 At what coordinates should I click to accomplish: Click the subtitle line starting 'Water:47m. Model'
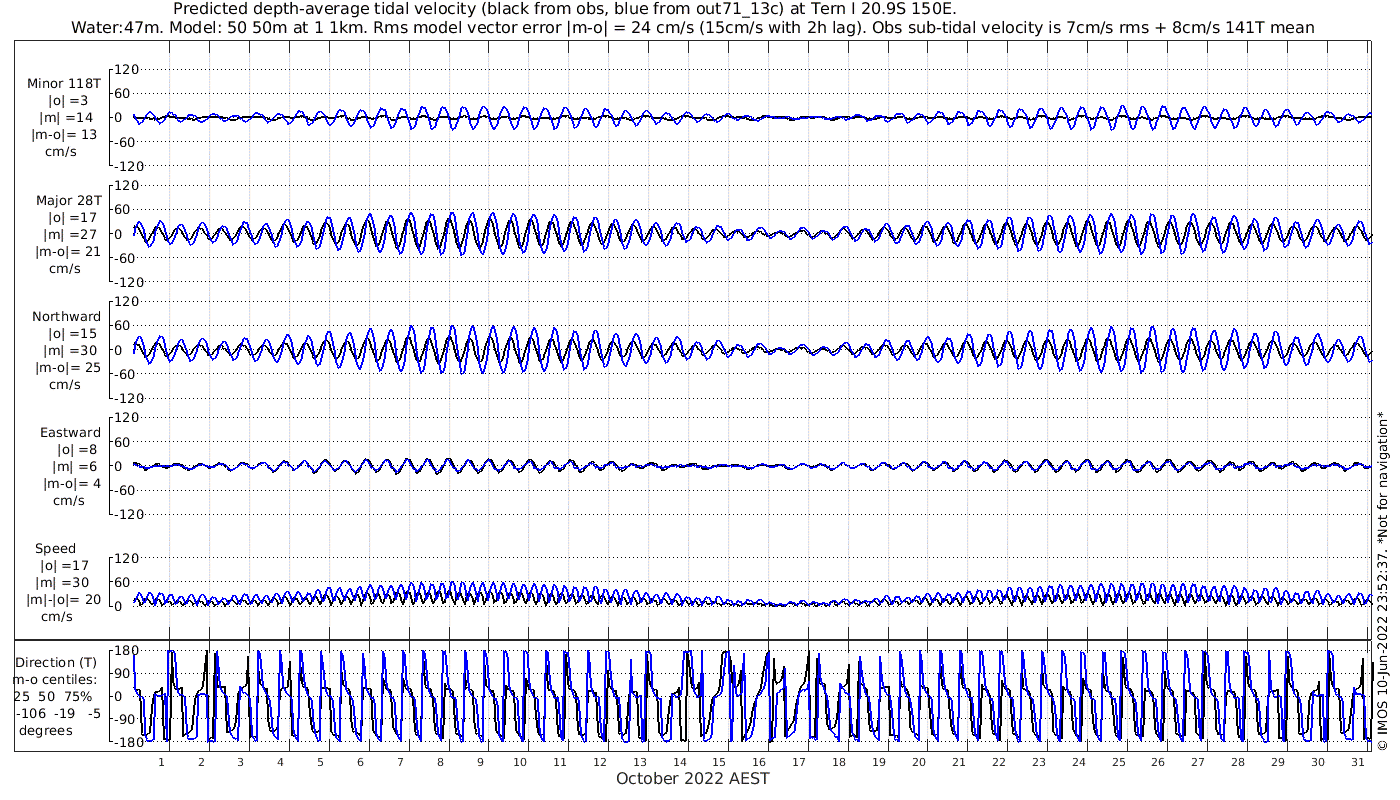[693, 28]
